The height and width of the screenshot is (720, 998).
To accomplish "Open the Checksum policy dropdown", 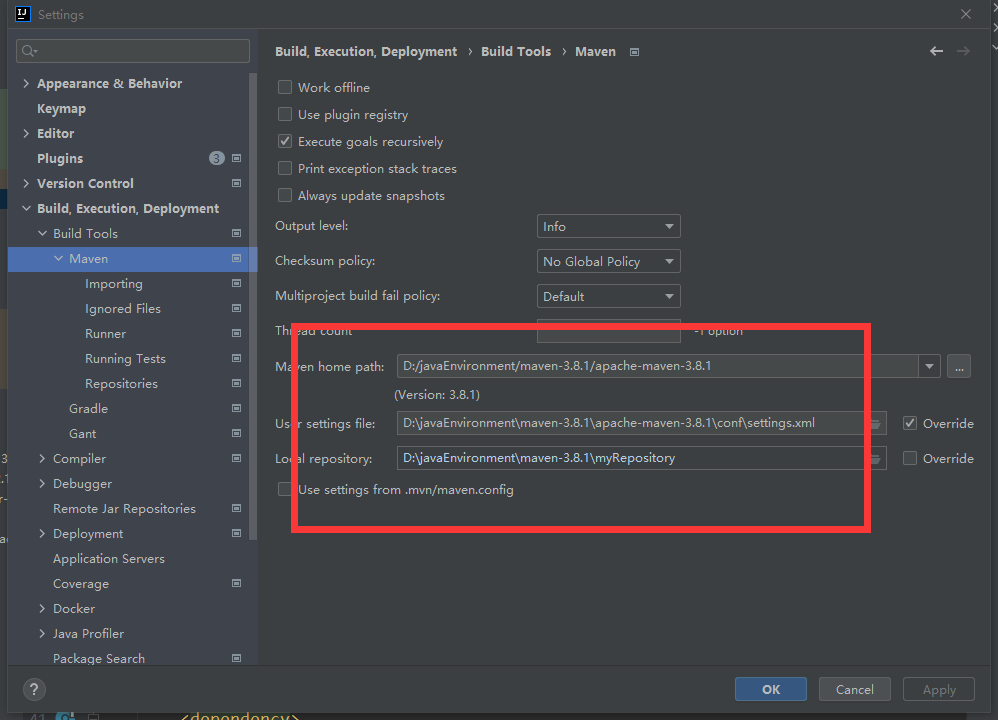I will 608,262.
